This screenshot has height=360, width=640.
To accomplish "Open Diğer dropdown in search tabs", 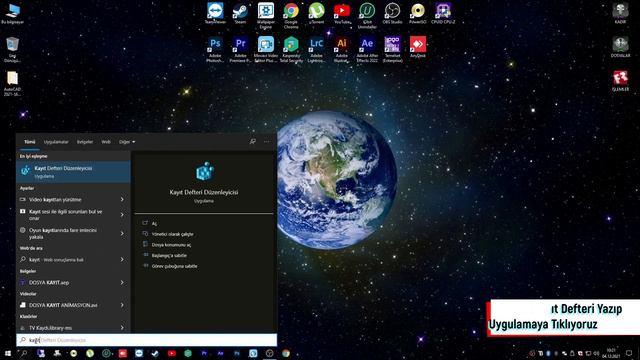I will click(127, 142).
